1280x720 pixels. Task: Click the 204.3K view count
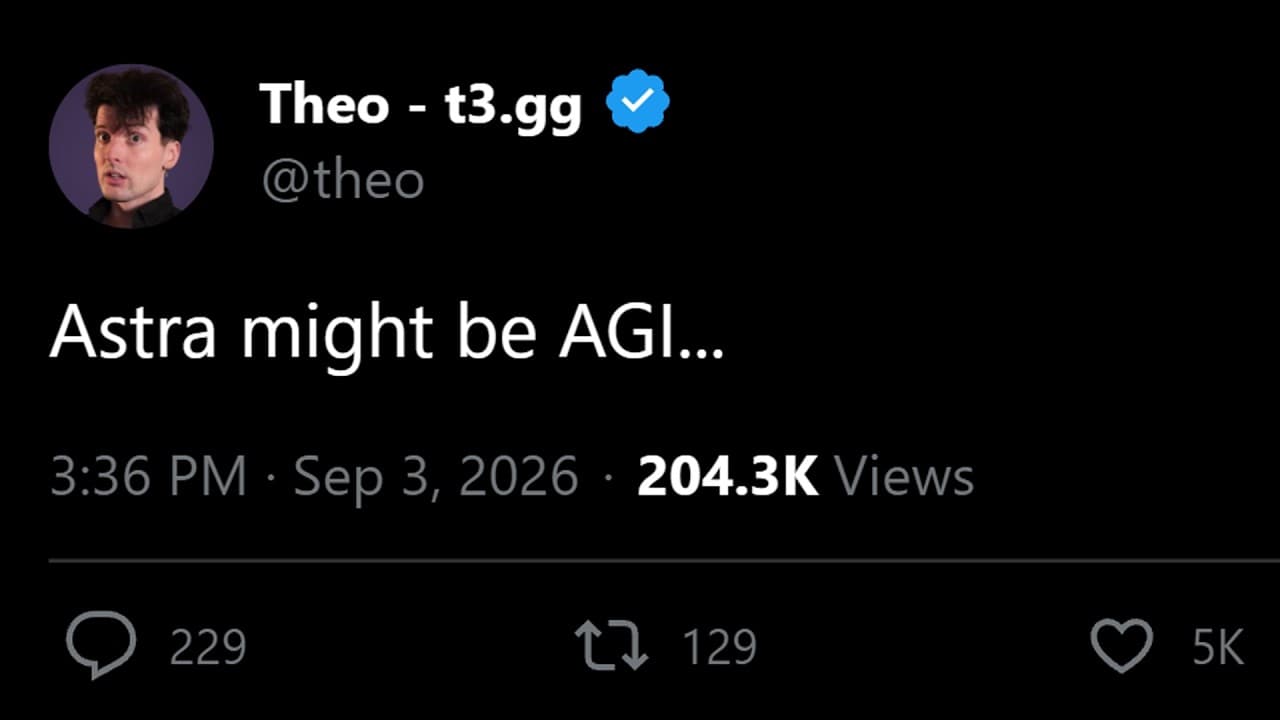click(728, 476)
